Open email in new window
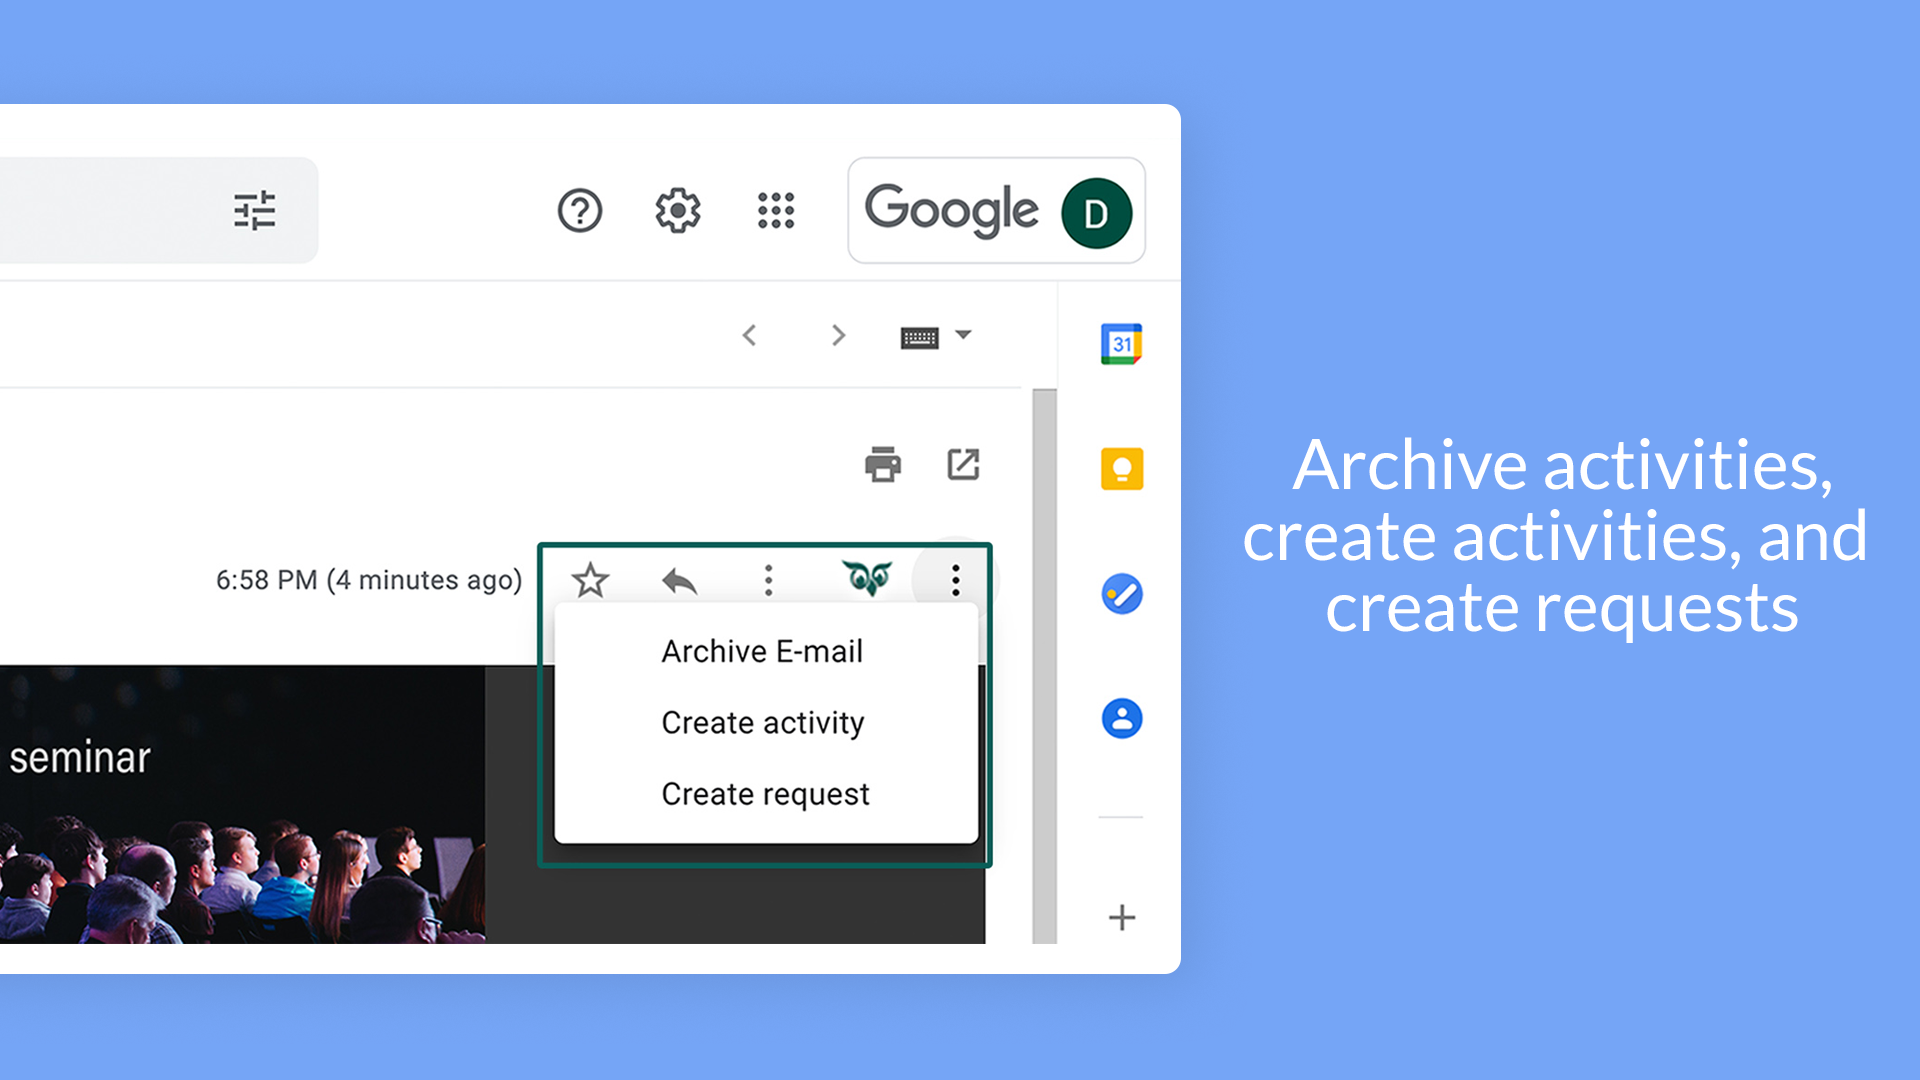 pyautogui.click(x=963, y=464)
